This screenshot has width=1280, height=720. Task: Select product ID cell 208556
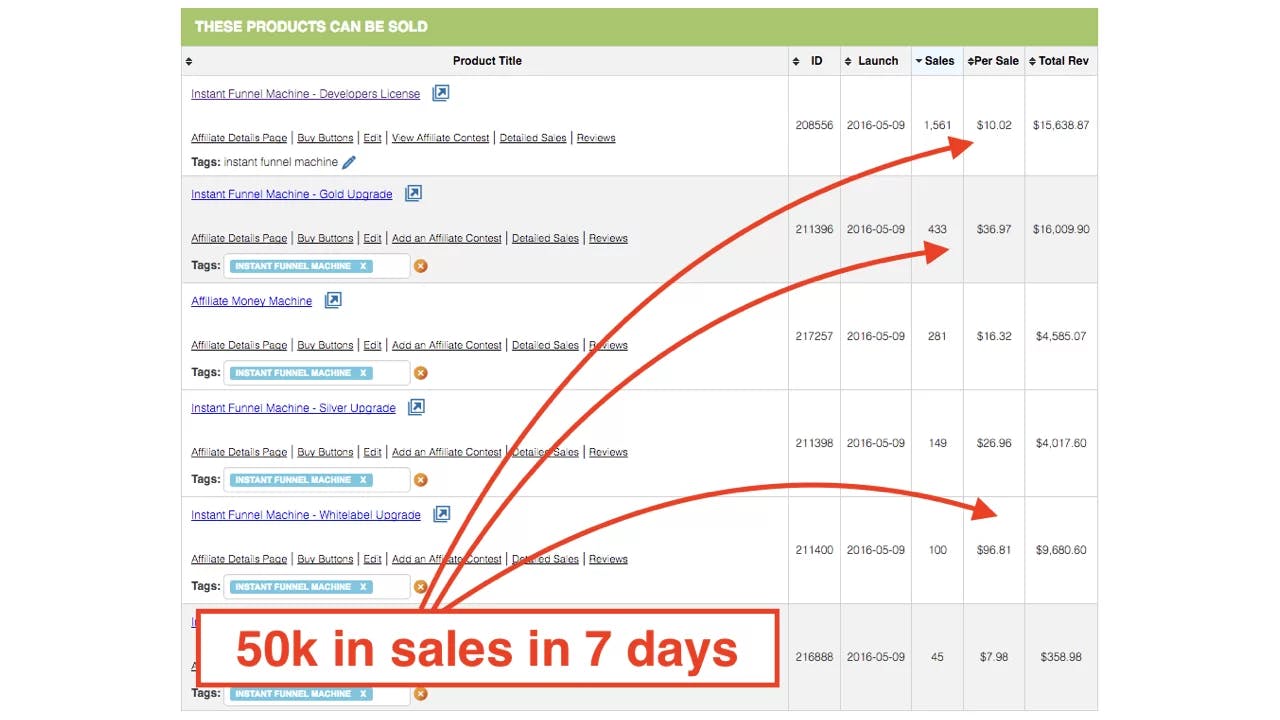point(814,126)
